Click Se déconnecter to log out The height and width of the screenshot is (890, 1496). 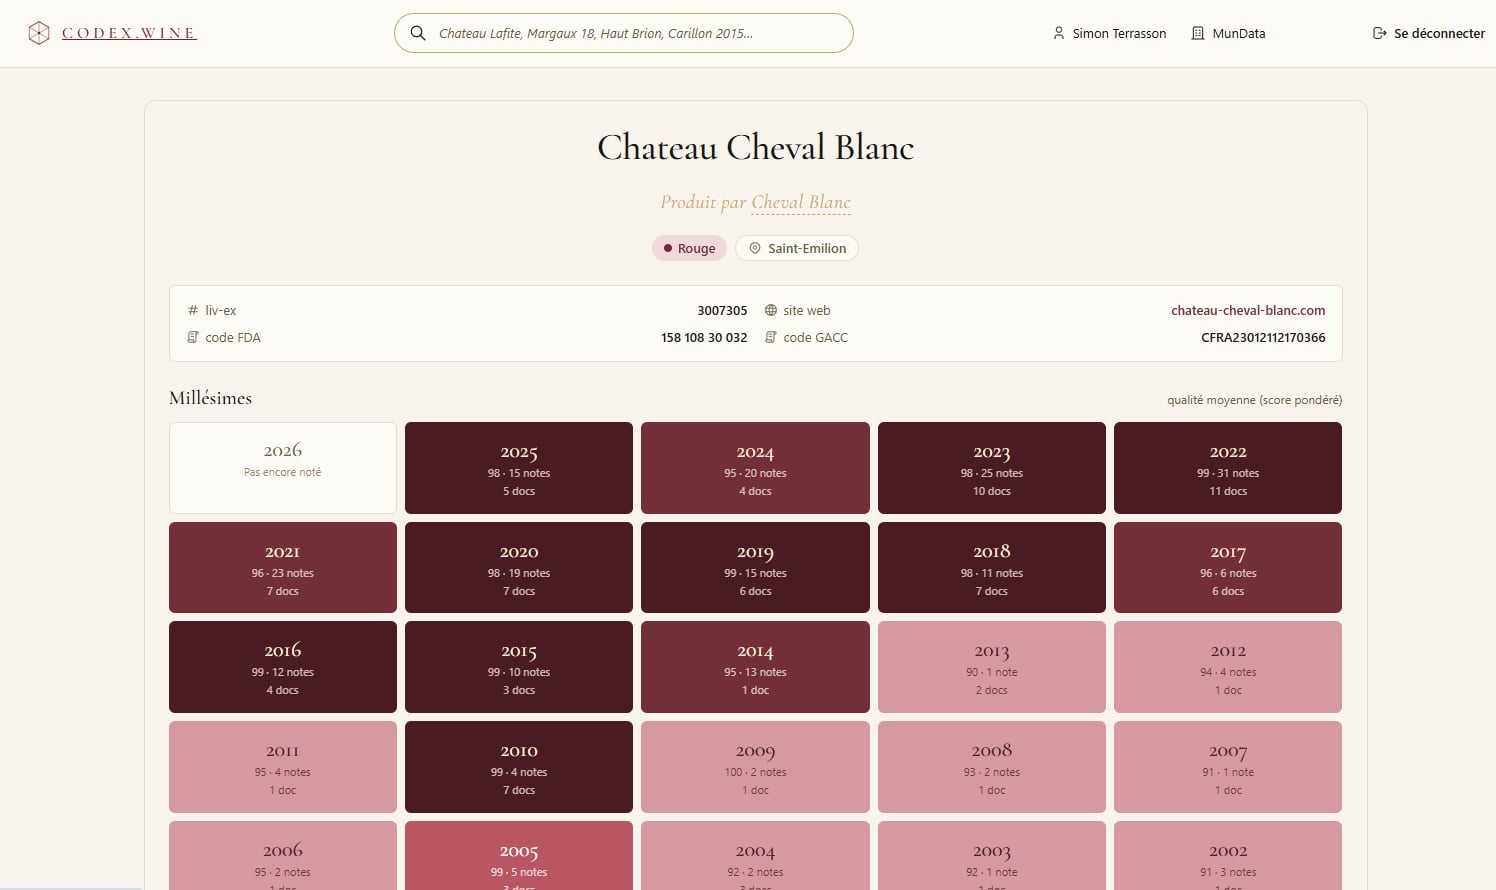pyautogui.click(x=1429, y=33)
